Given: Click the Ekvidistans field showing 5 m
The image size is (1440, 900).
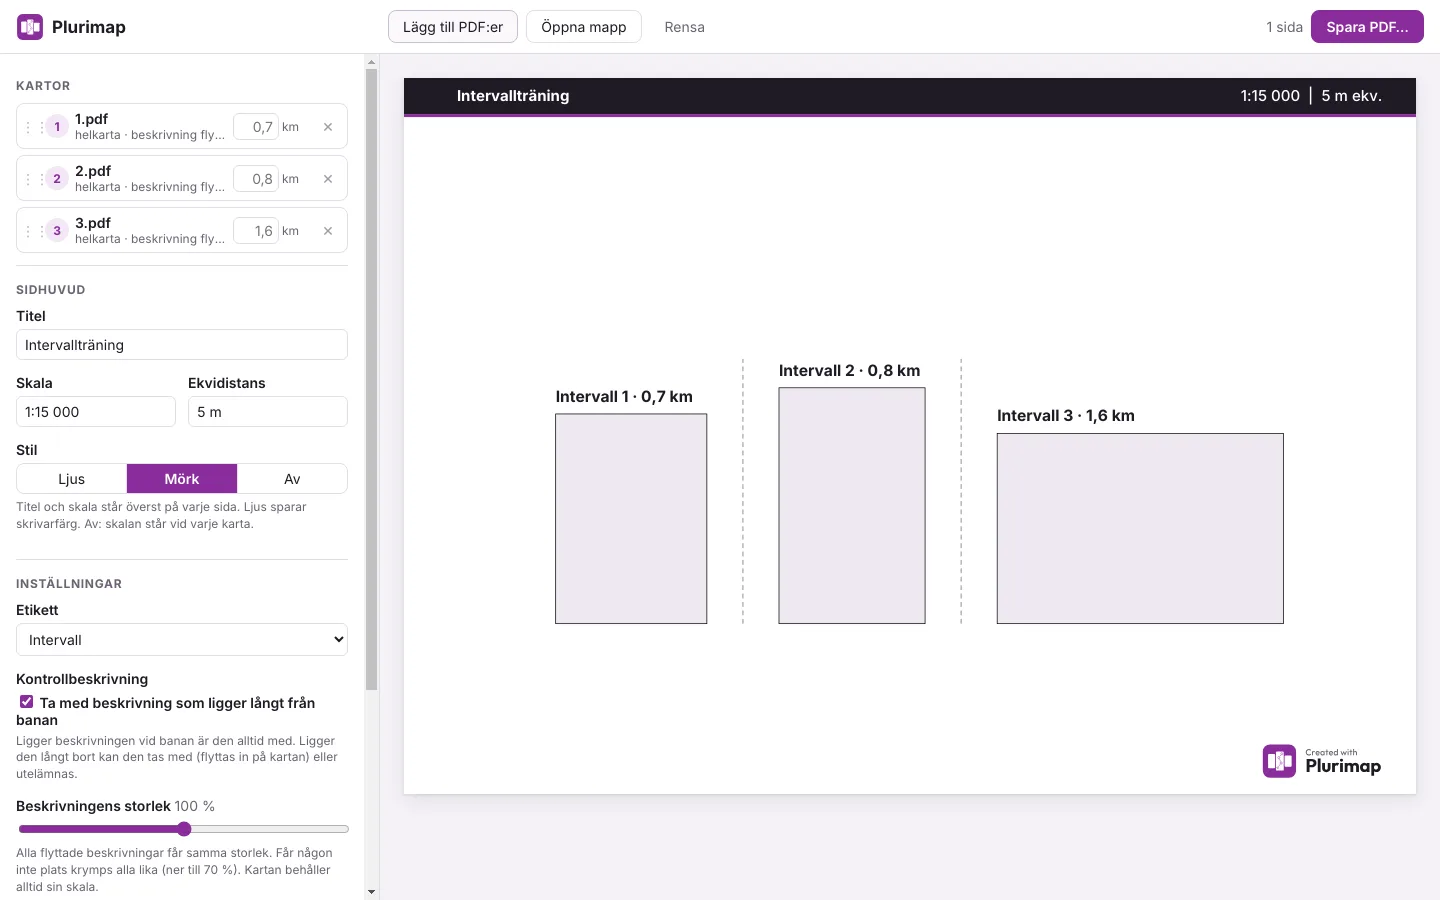Looking at the screenshot, I should (x=268, y=412).
